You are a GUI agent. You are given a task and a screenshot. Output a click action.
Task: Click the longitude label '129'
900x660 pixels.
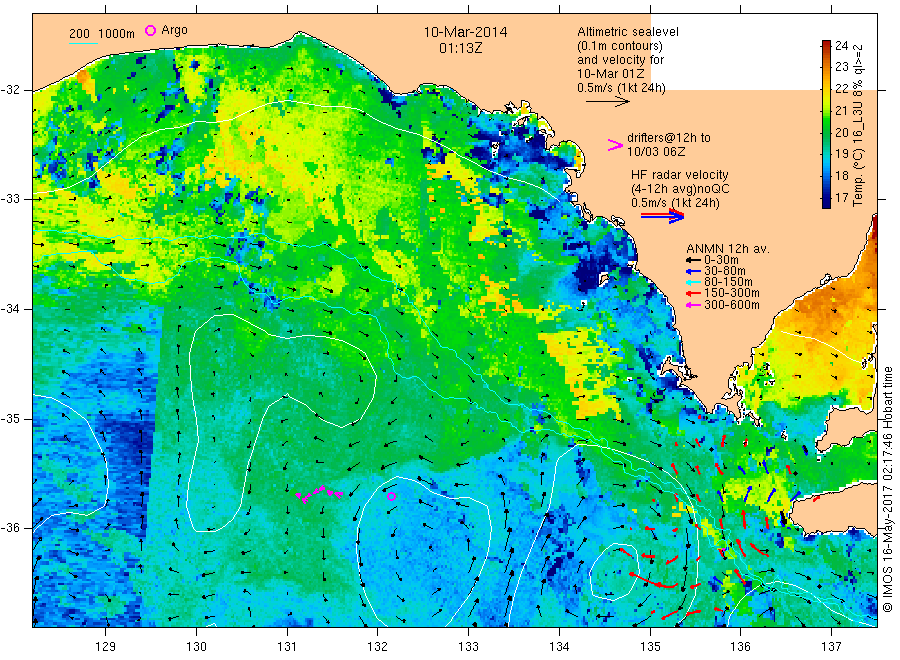point(106,647)
